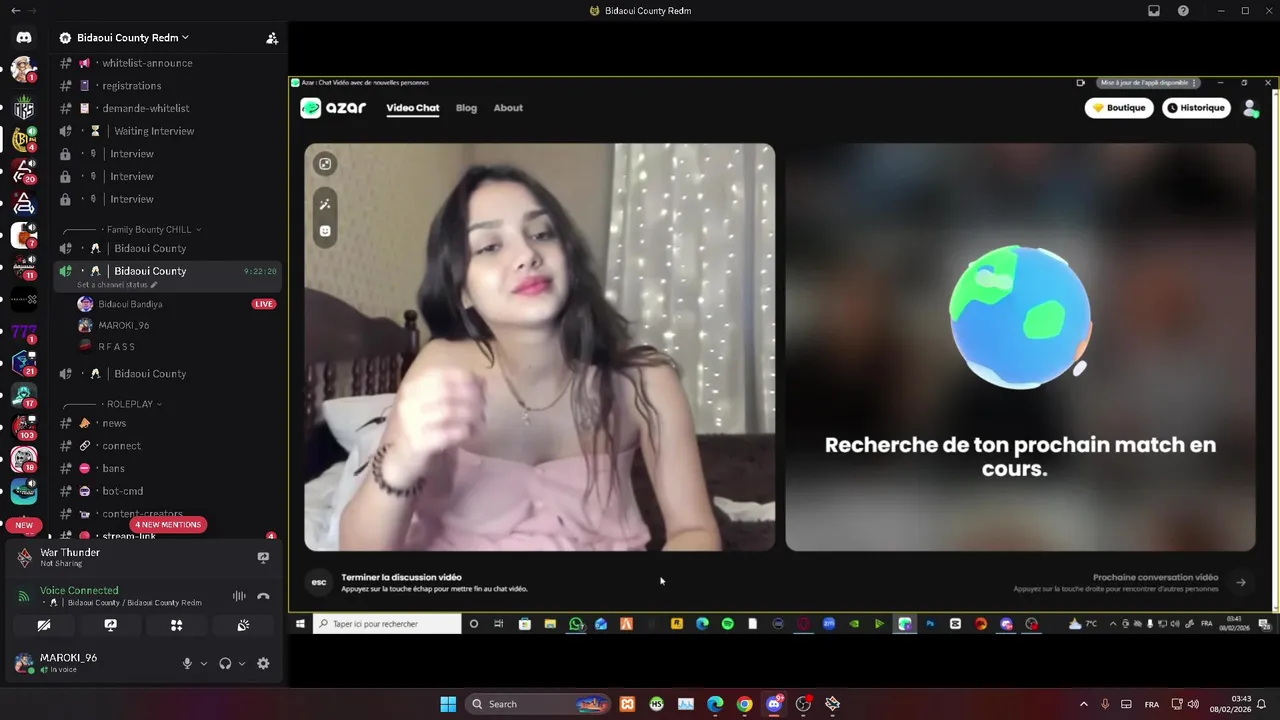Click the esc end video chat button
The image size is (1280, 720).
click(319, 582)
